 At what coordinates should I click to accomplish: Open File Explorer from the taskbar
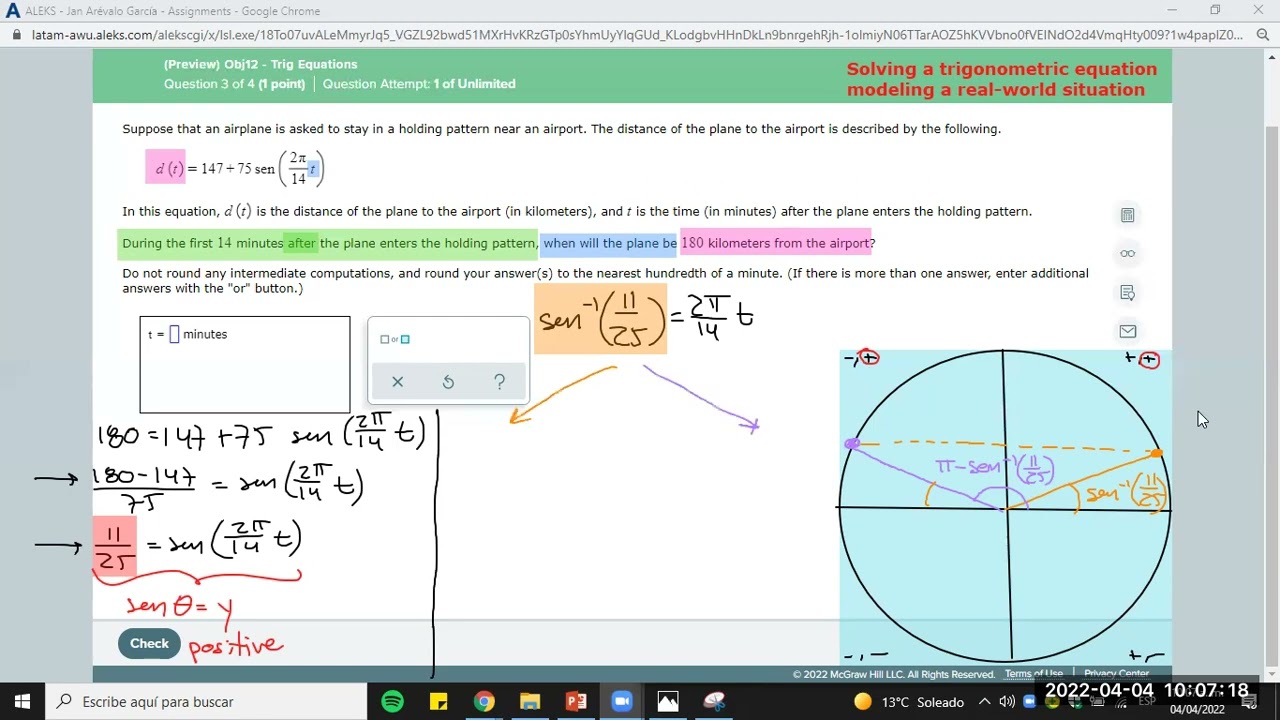click(530, 701)
